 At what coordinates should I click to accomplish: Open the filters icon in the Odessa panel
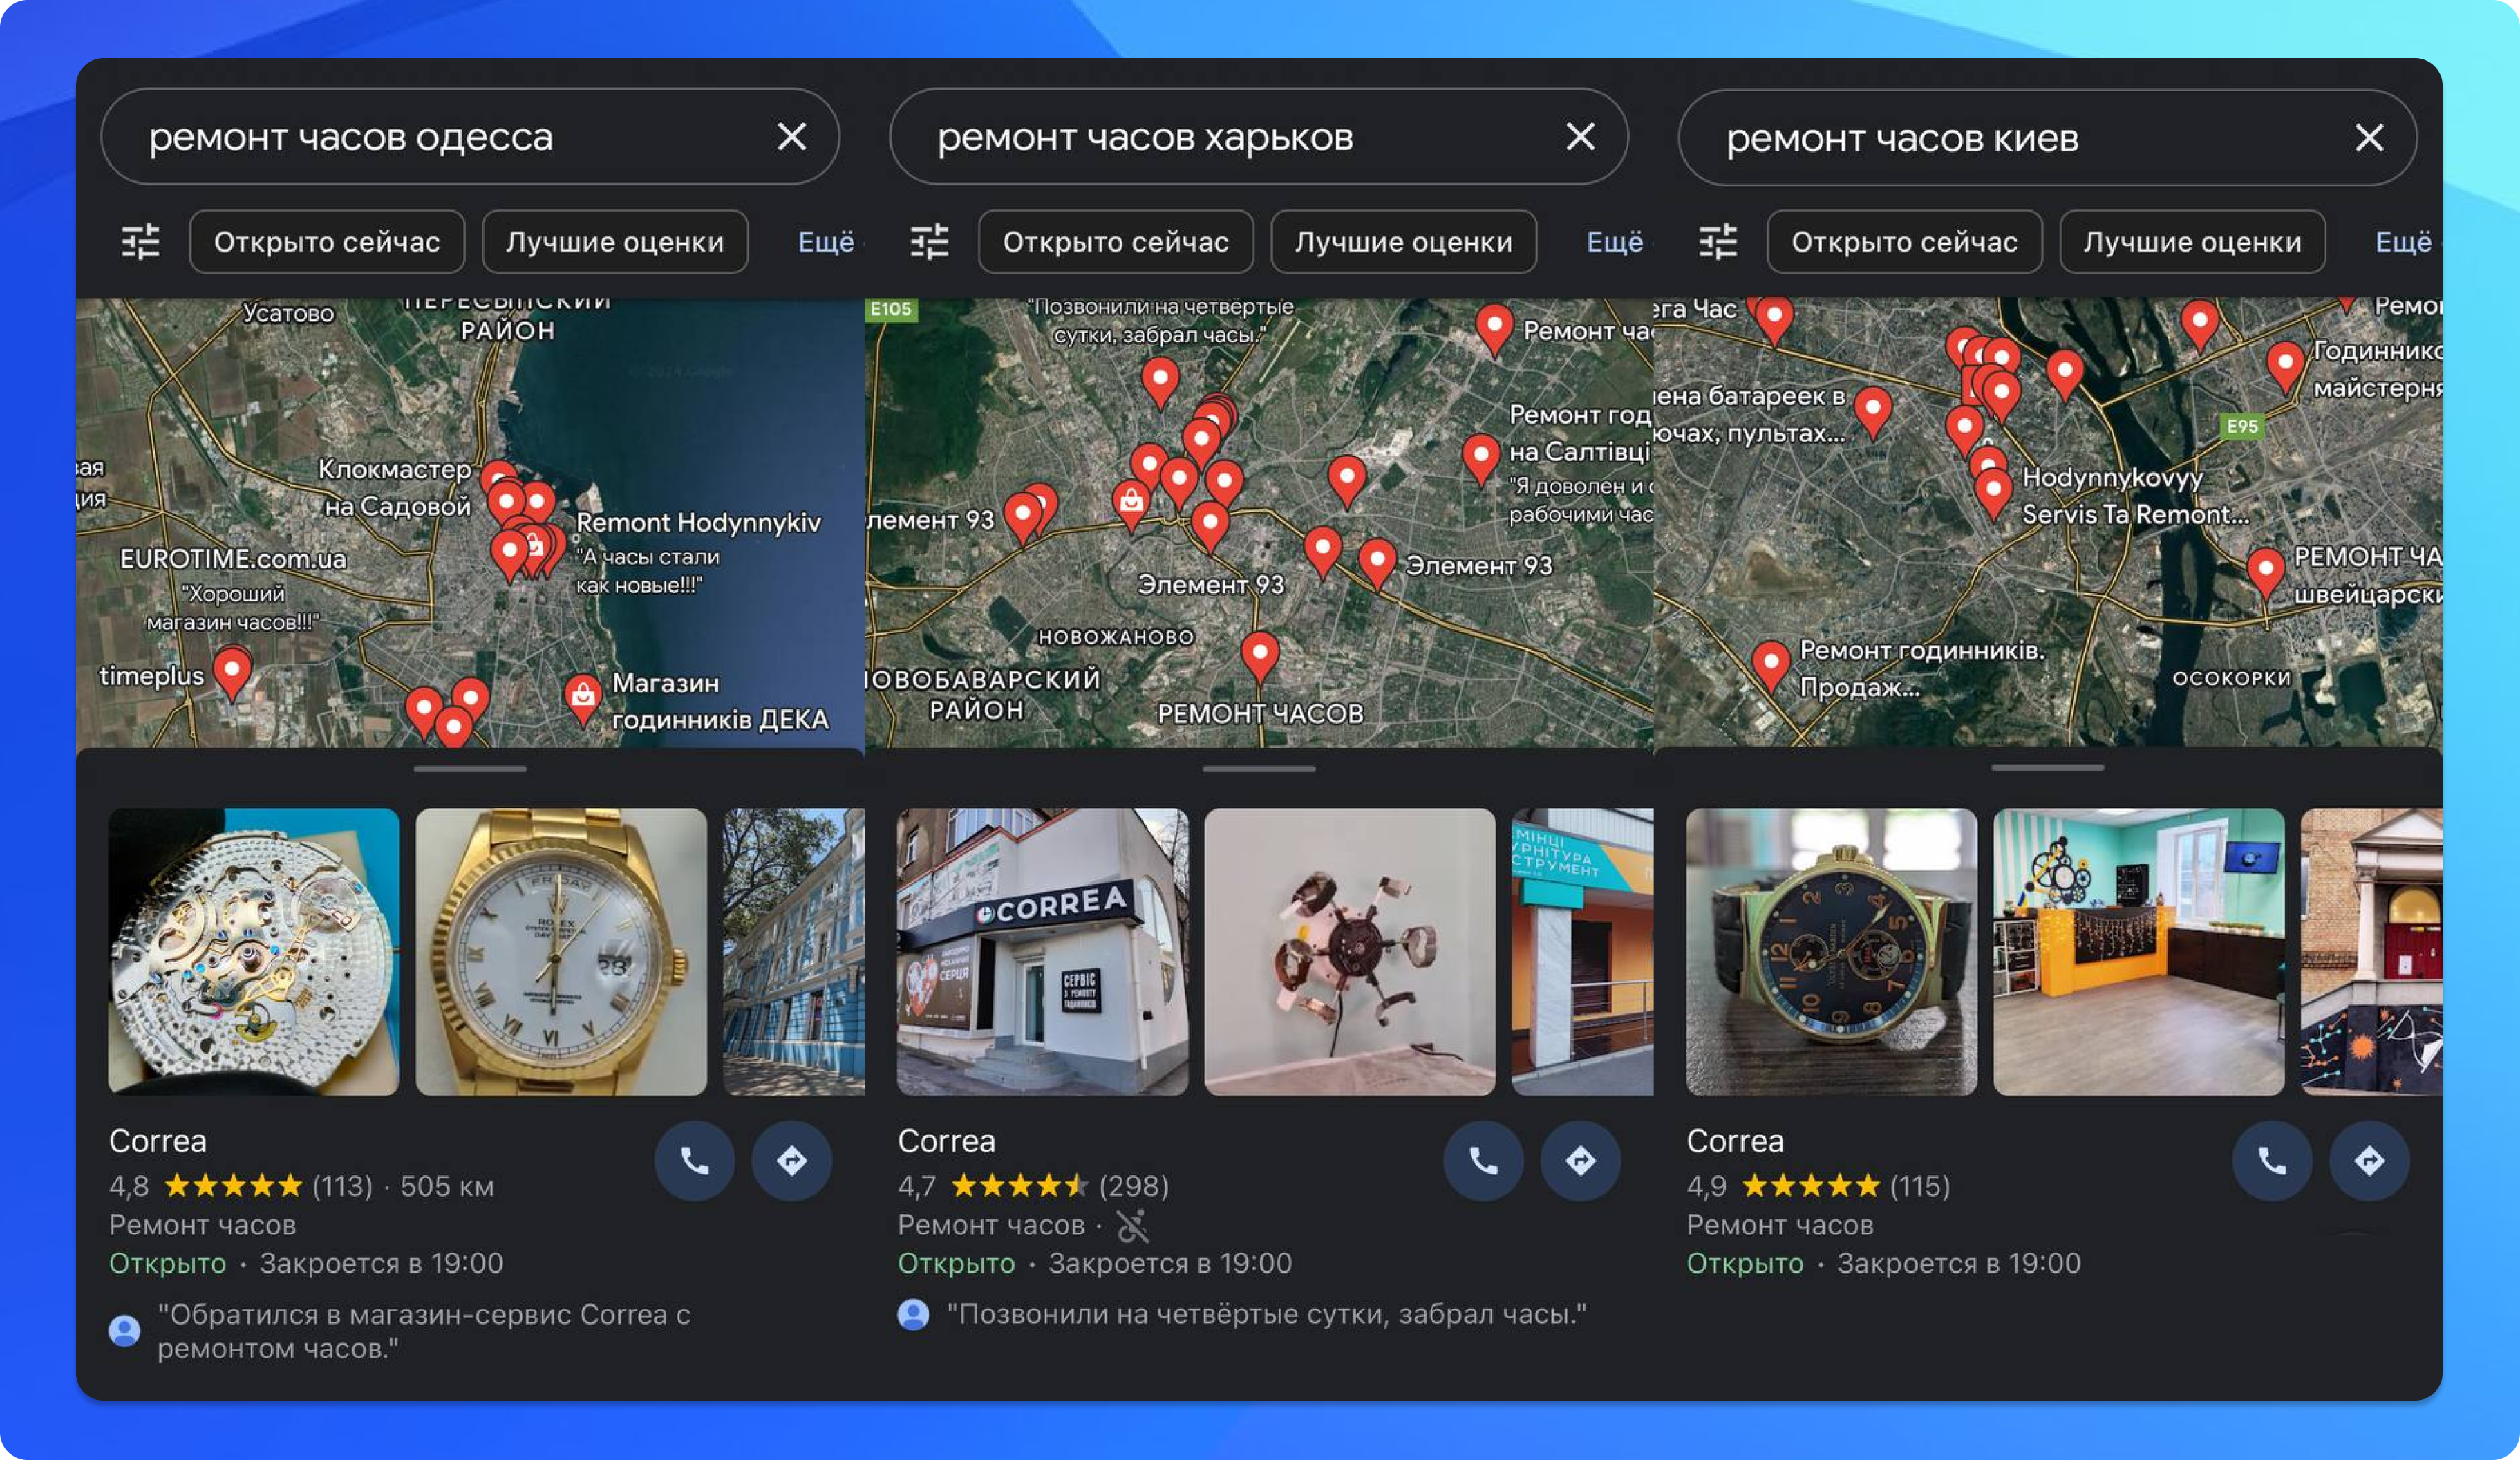pyautogui.click(x=142, y=242)
